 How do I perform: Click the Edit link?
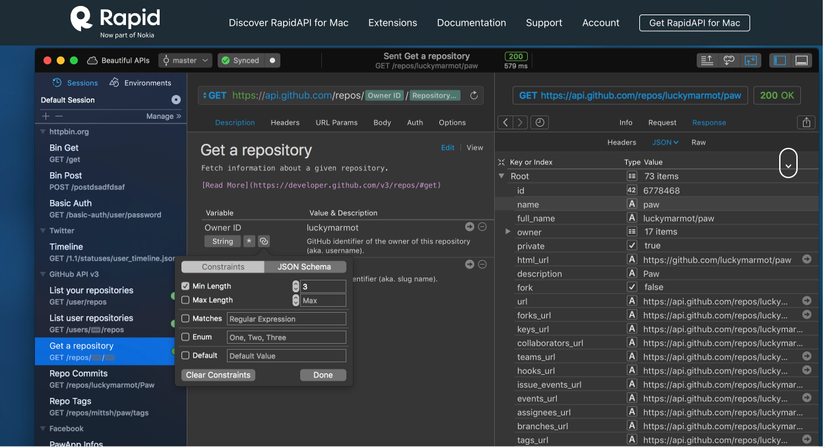pyautogui.click(x=448, y=148)
